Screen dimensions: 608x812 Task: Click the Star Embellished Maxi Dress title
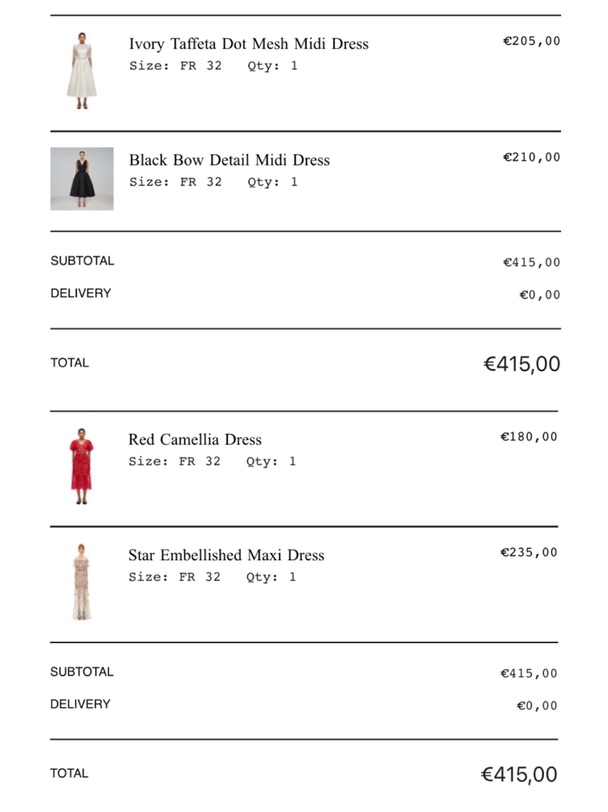pos(226,555)
